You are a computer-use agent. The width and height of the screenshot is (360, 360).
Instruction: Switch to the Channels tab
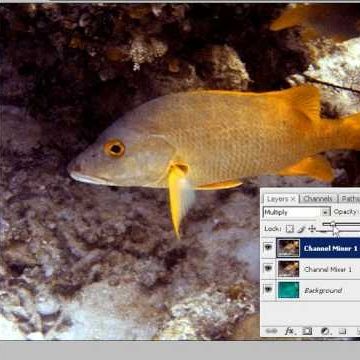[318, 199]
